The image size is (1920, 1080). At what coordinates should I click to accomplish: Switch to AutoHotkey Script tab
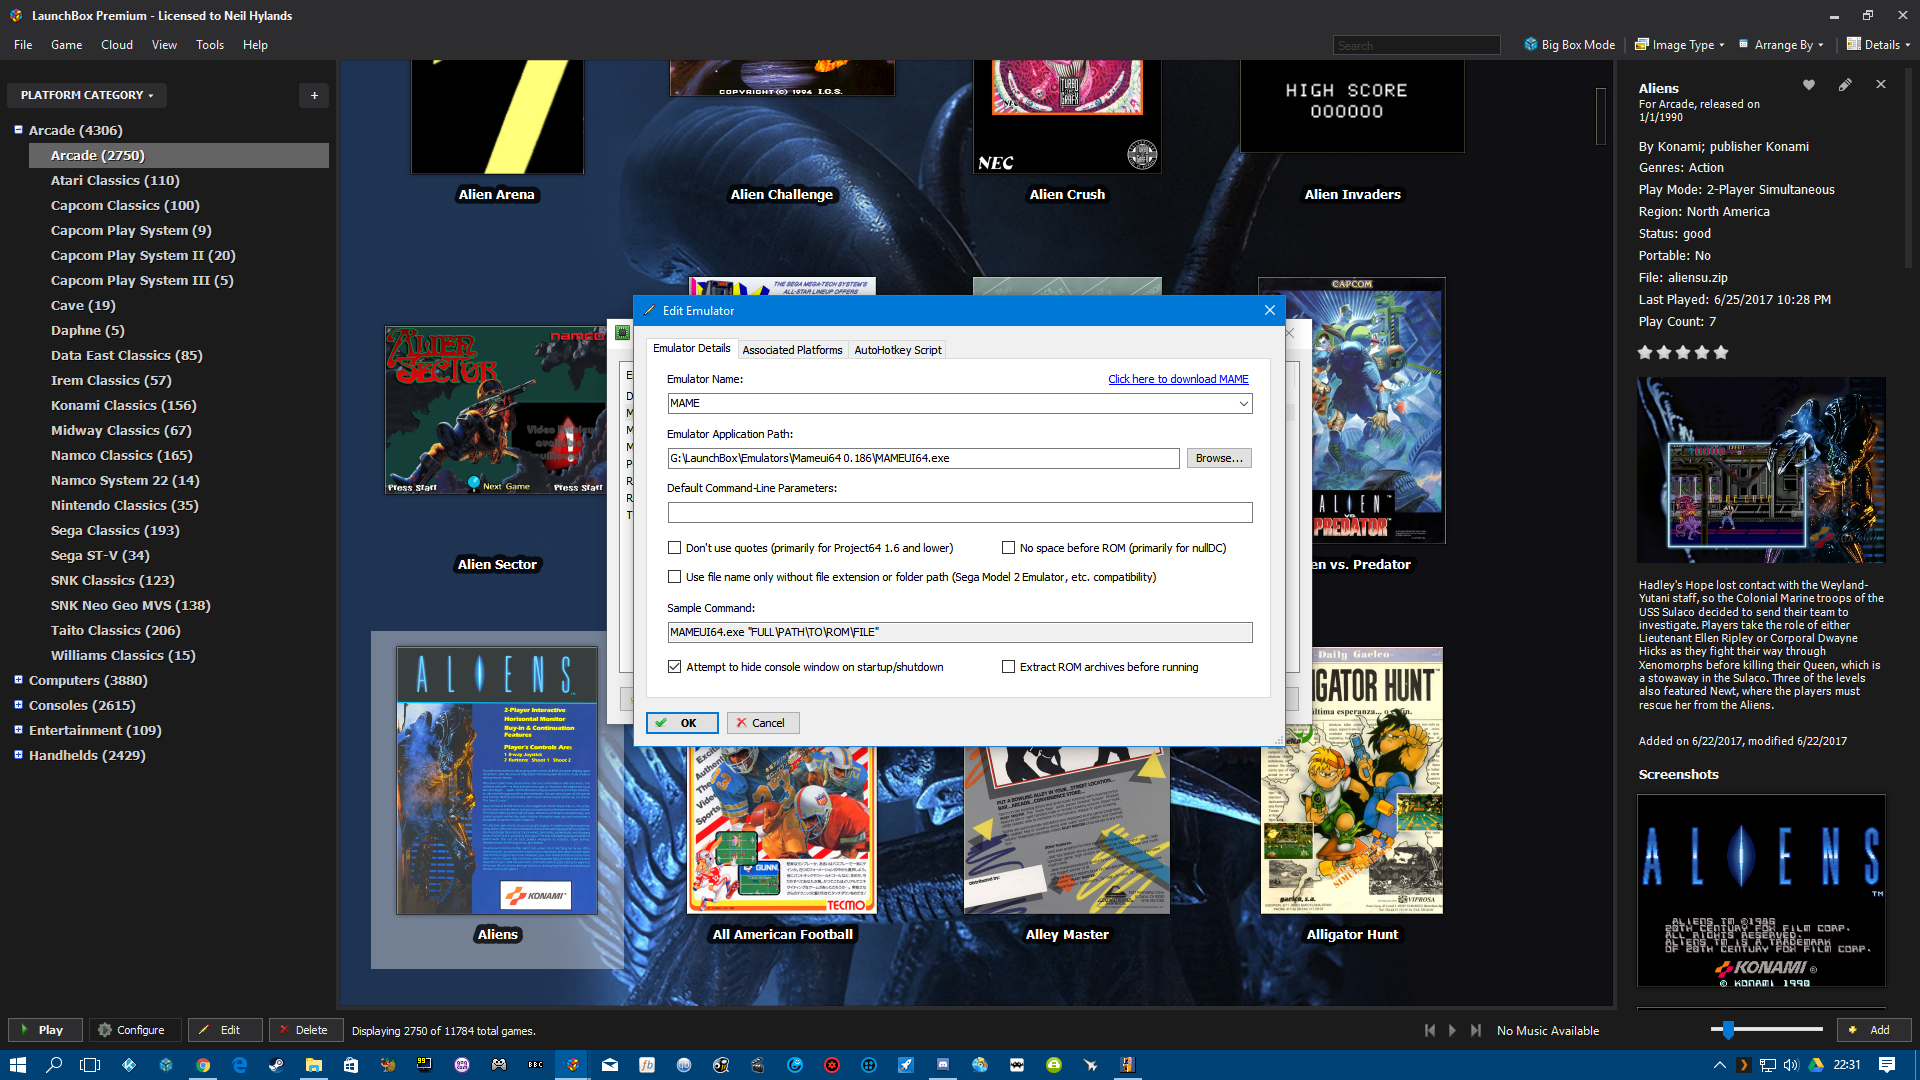[897, 350]
